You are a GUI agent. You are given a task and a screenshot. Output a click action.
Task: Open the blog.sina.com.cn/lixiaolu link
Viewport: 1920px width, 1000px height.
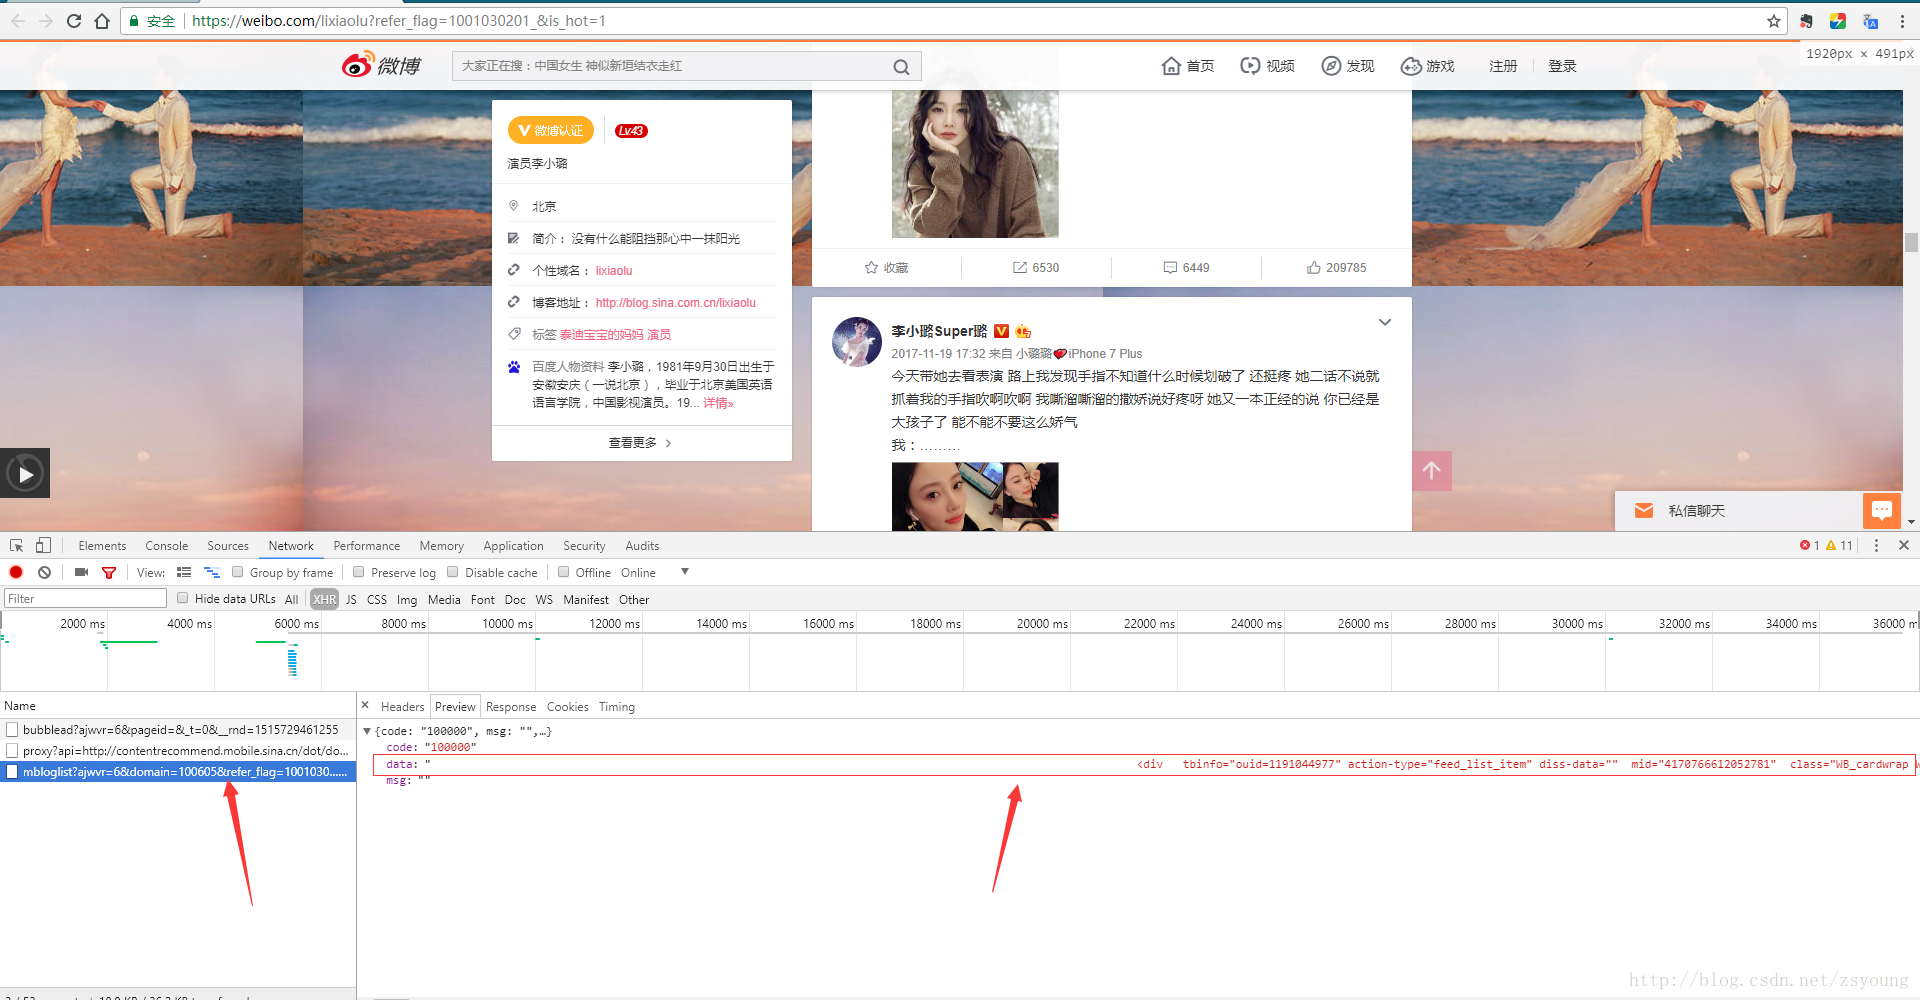click(x=676, y=303)
